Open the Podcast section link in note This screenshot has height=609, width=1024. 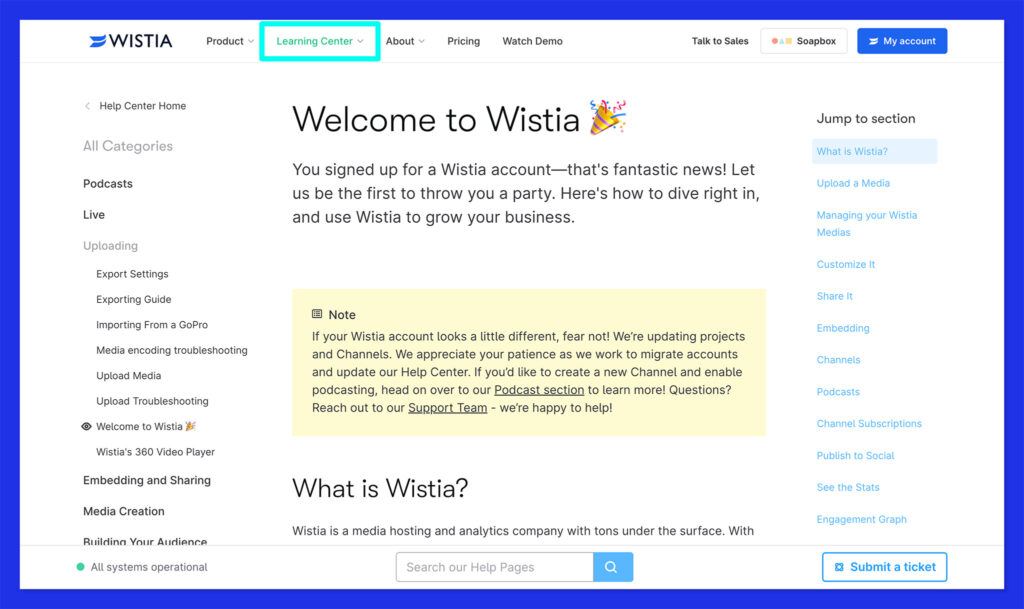coord(539,390)
